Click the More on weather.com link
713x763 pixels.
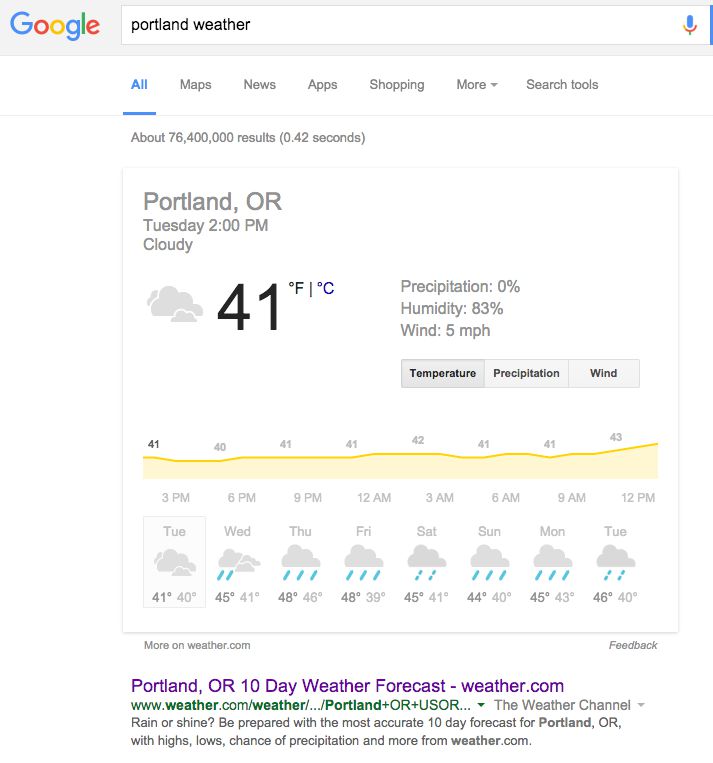click(x=197, y=645)
